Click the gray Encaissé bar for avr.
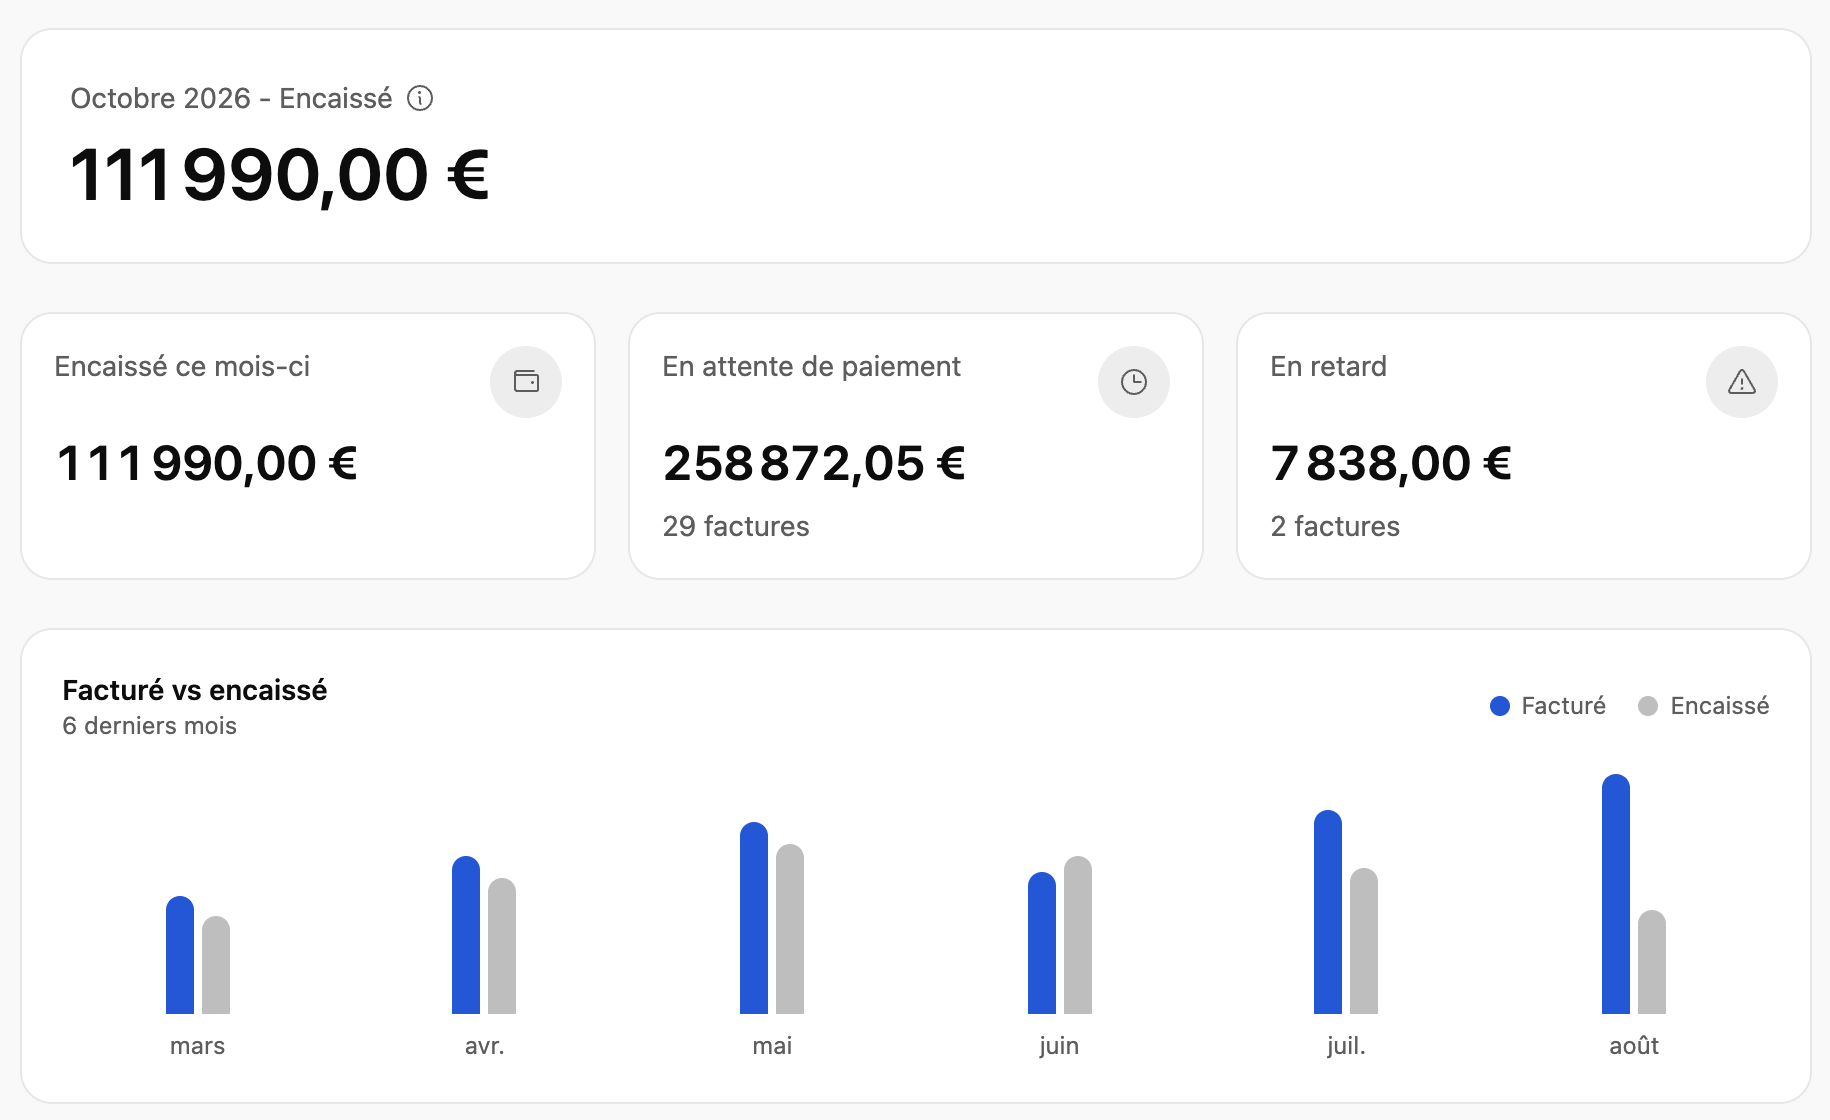The height and width of the screenshot is (1120, 1830). [x=502, y=946]
